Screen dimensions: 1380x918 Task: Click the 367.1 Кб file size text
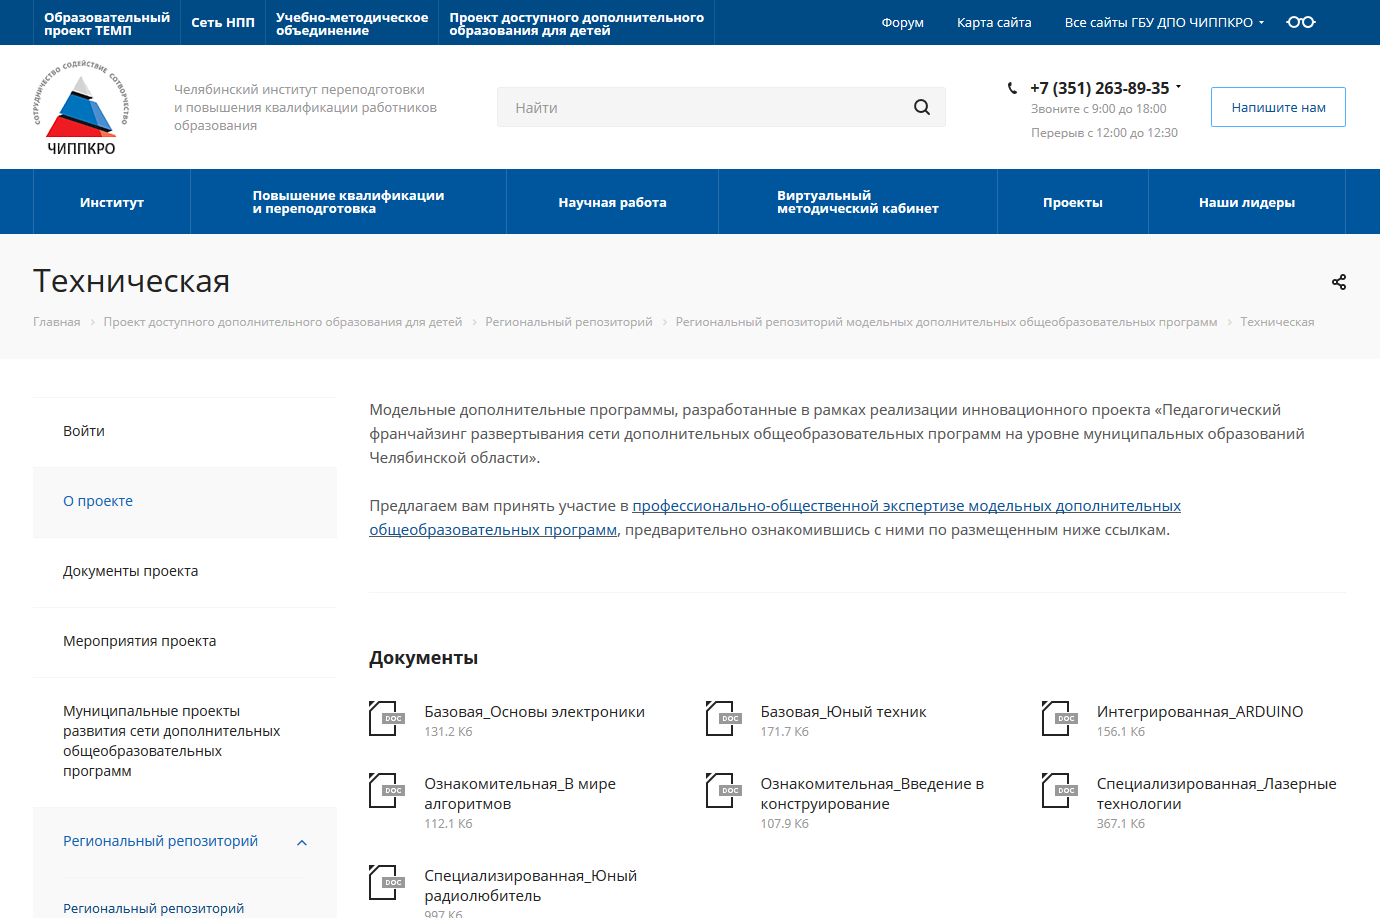[x=1120, y=824]
